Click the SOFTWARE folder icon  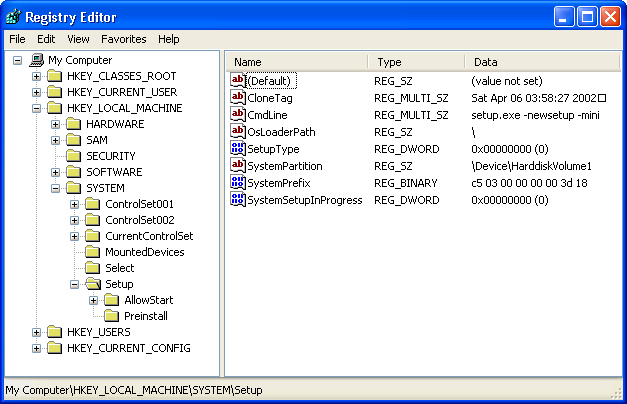(x=74, y=172)
